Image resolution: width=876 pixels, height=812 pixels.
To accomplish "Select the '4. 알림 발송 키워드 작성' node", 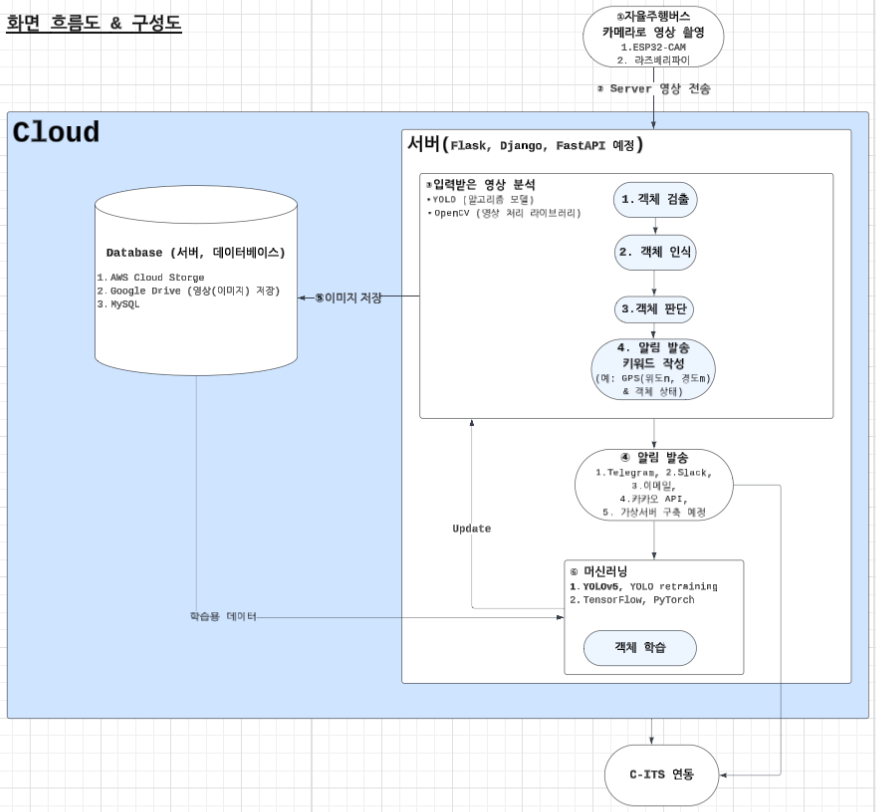I will tap(653, 369).
